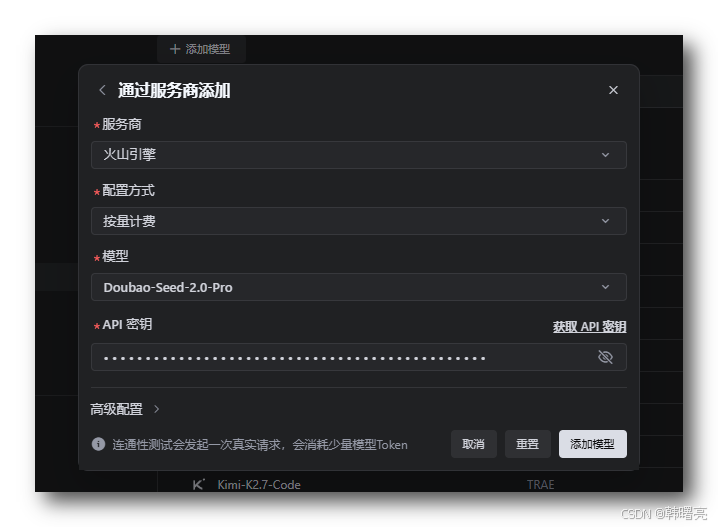Open the 模型 dropdown showing Doubao-Seed-2.0-Pro
Viewport: 718px width, 527px height.
359,287
